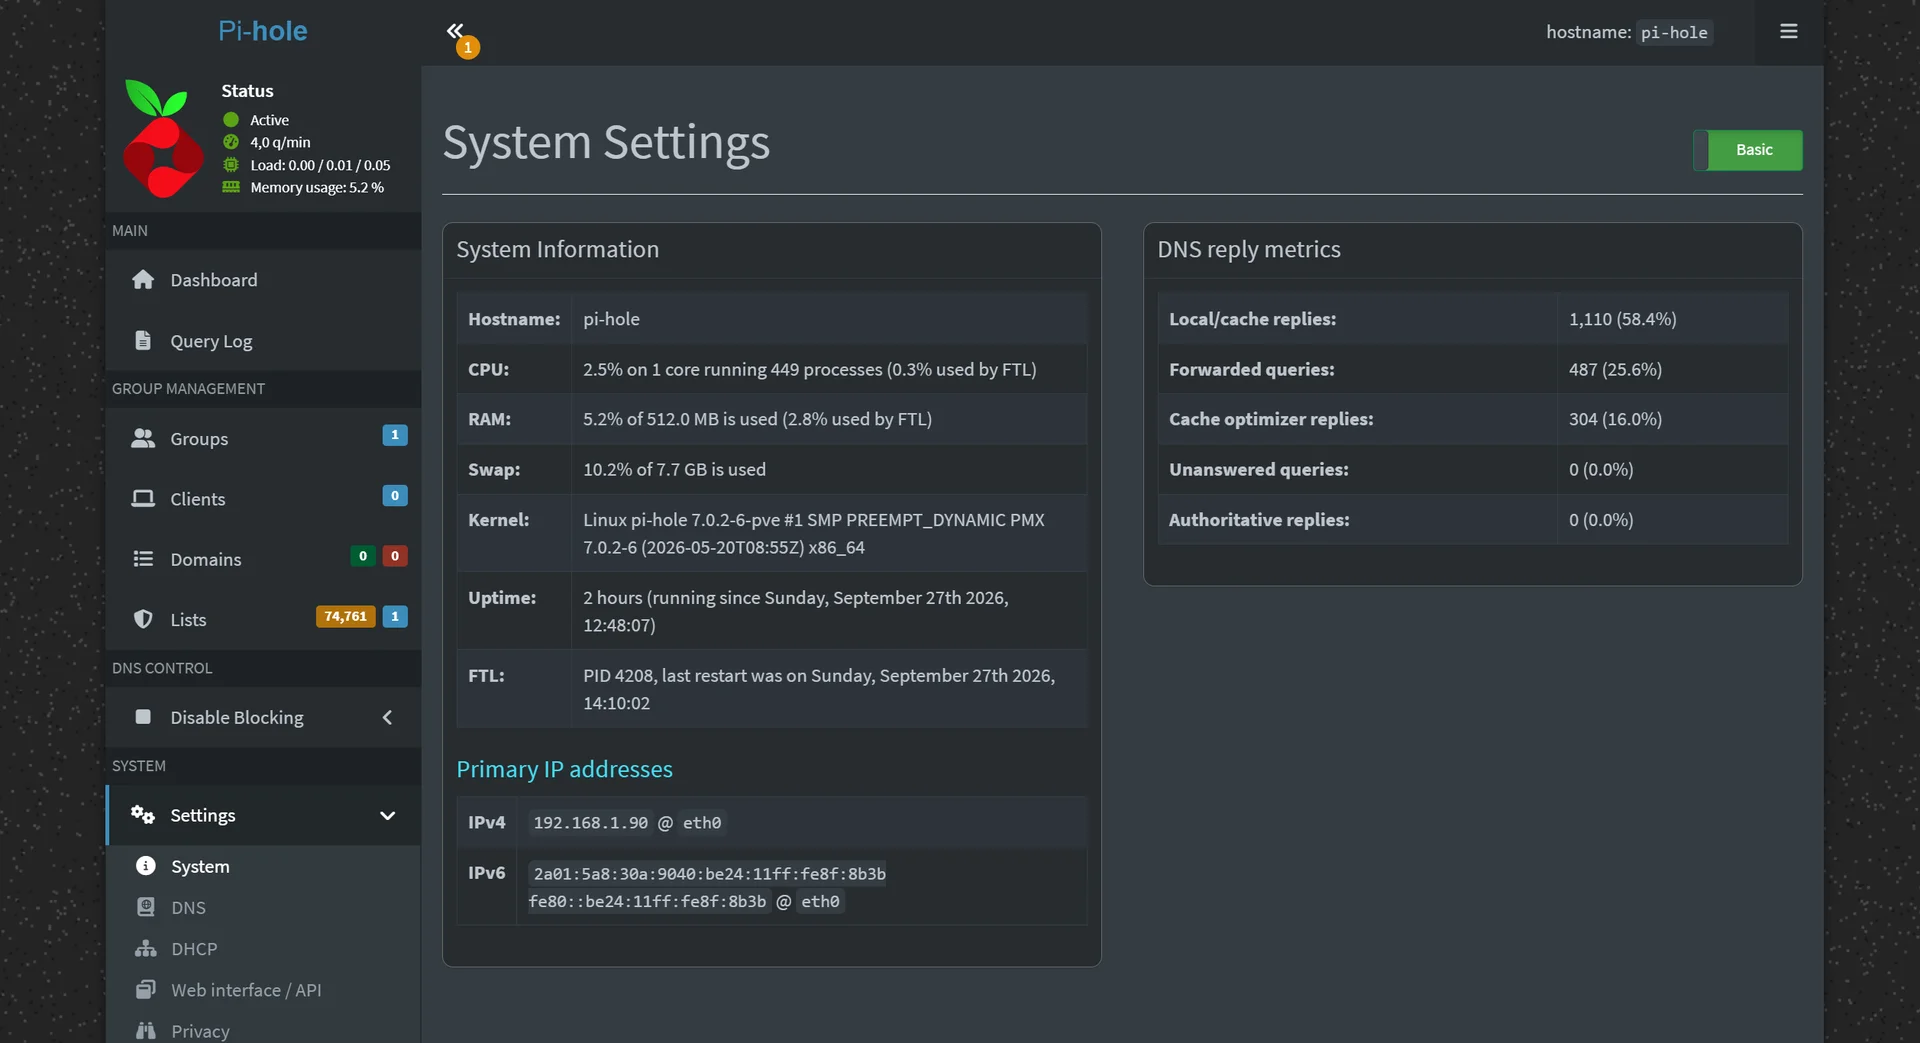Open the Pi-hole title link
Screen dimensions: 1920x1043
(263, 31)
